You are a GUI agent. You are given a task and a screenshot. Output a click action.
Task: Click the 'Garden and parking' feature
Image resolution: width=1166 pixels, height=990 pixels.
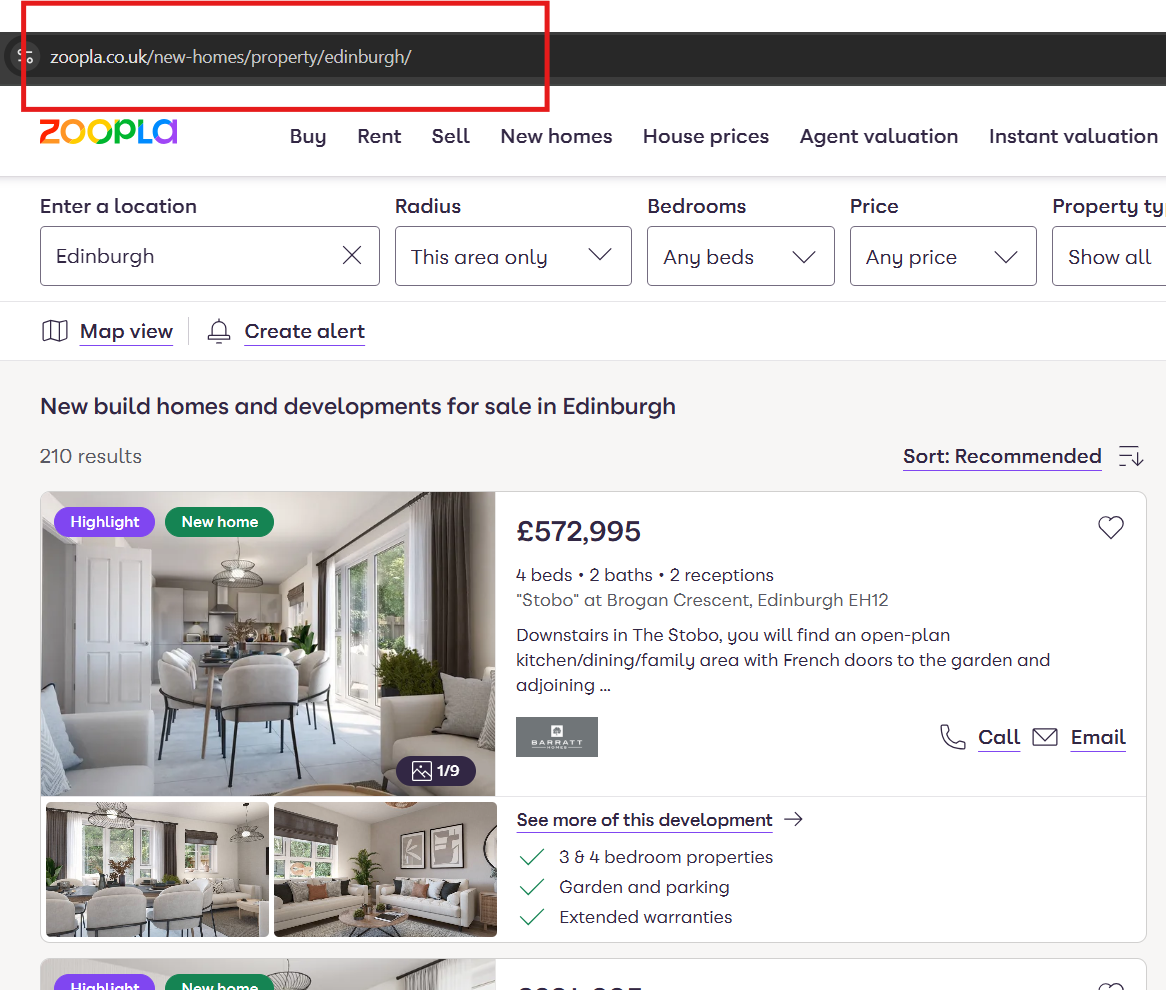pos(644,887)
